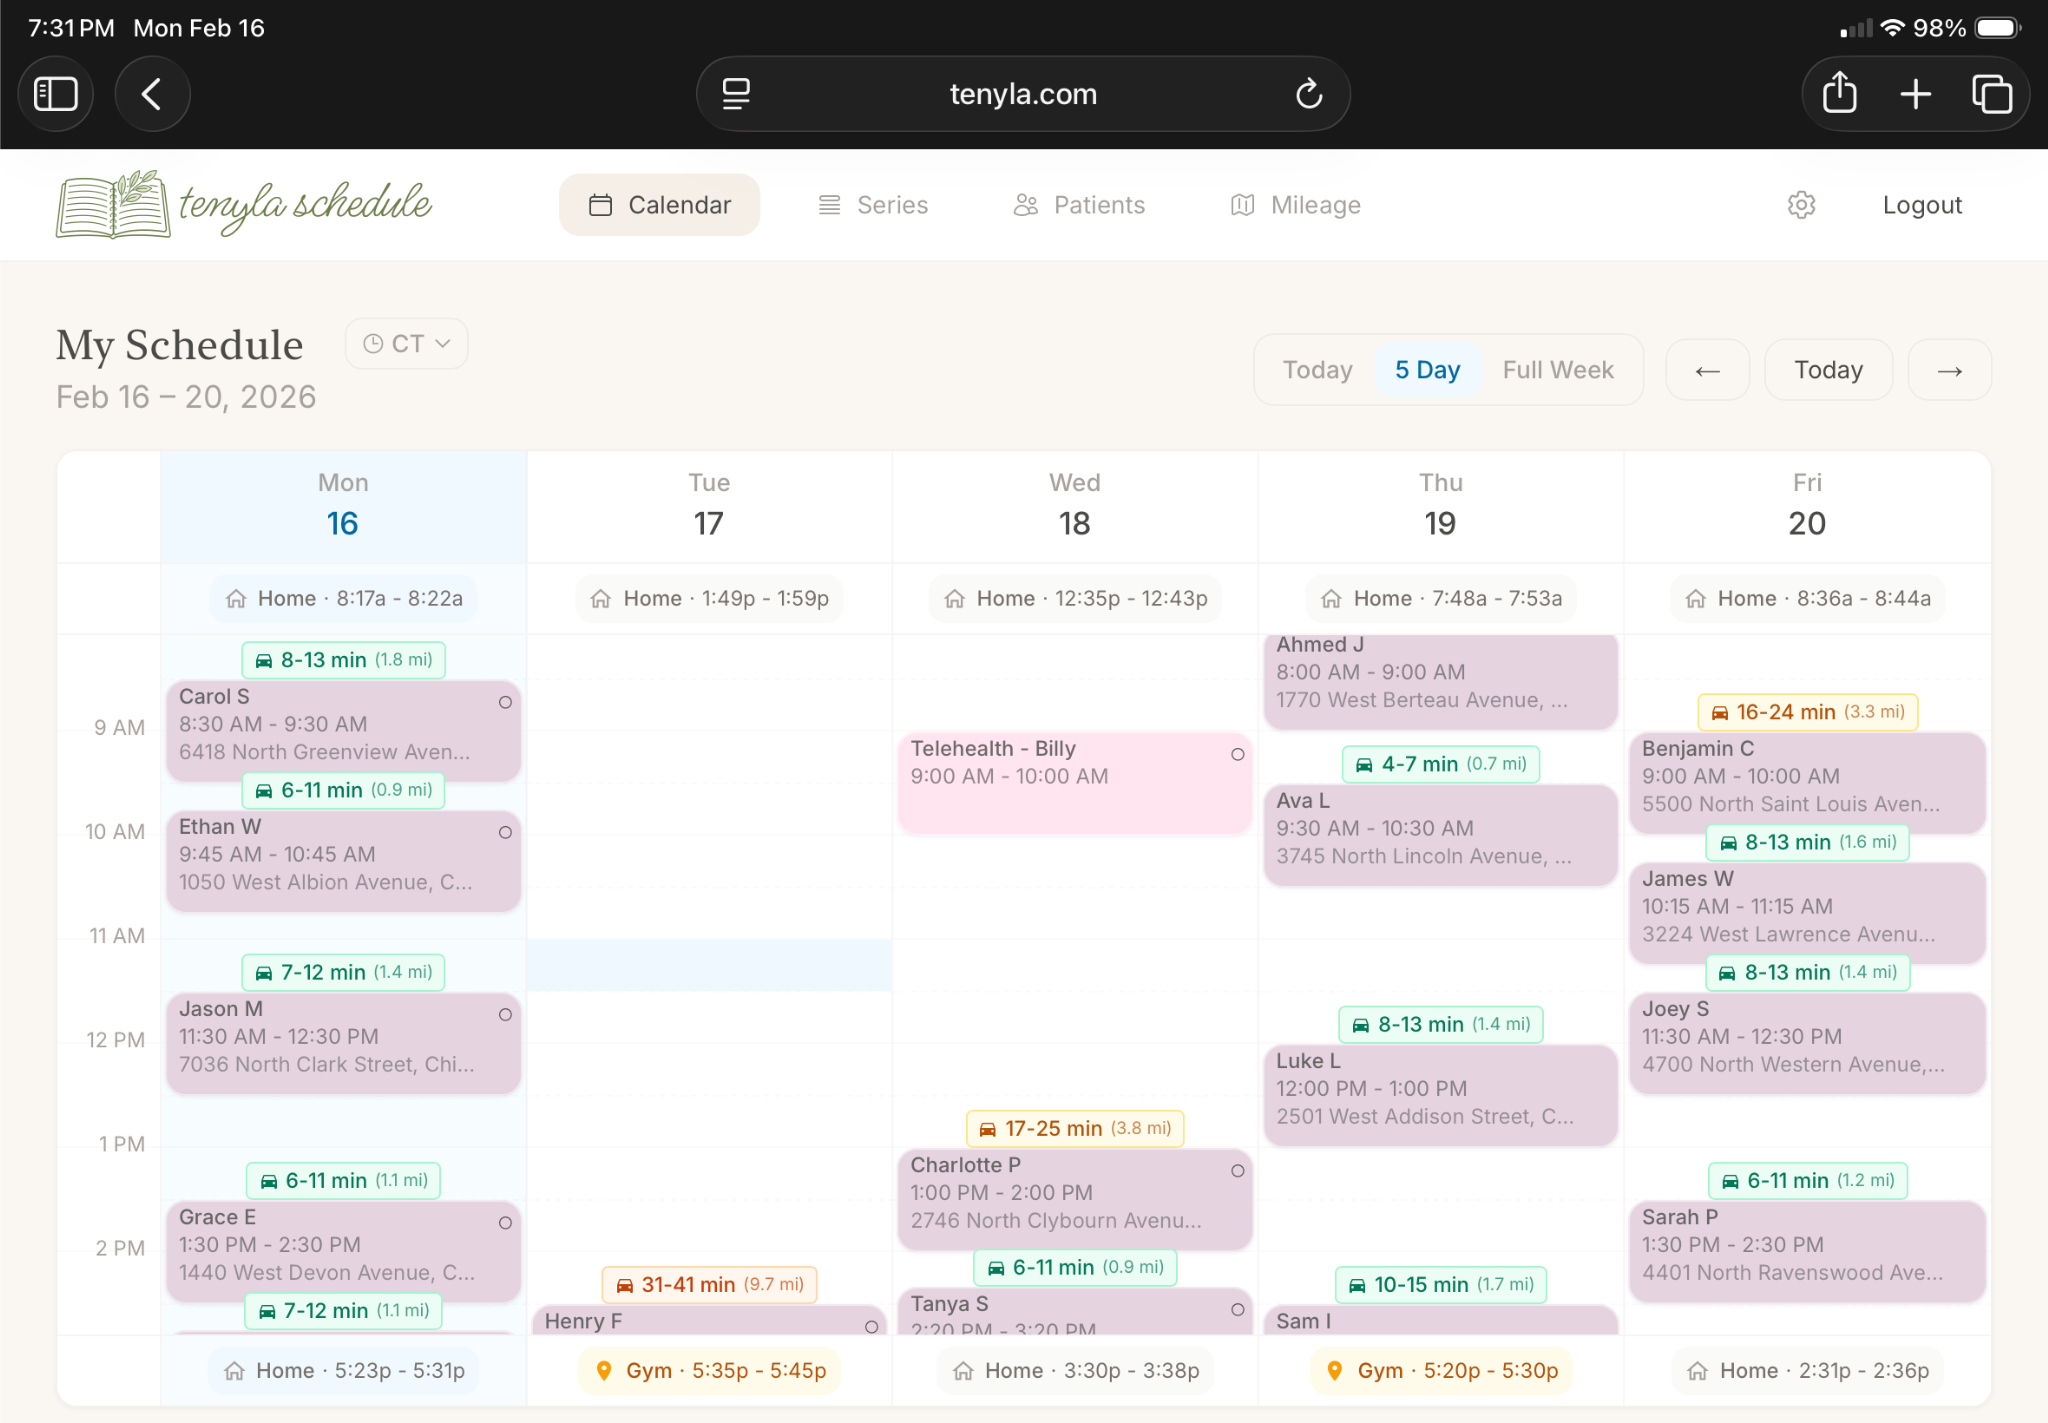
Task: Click the car icon on the 31-41 min badge
Action: (624, 1284)
